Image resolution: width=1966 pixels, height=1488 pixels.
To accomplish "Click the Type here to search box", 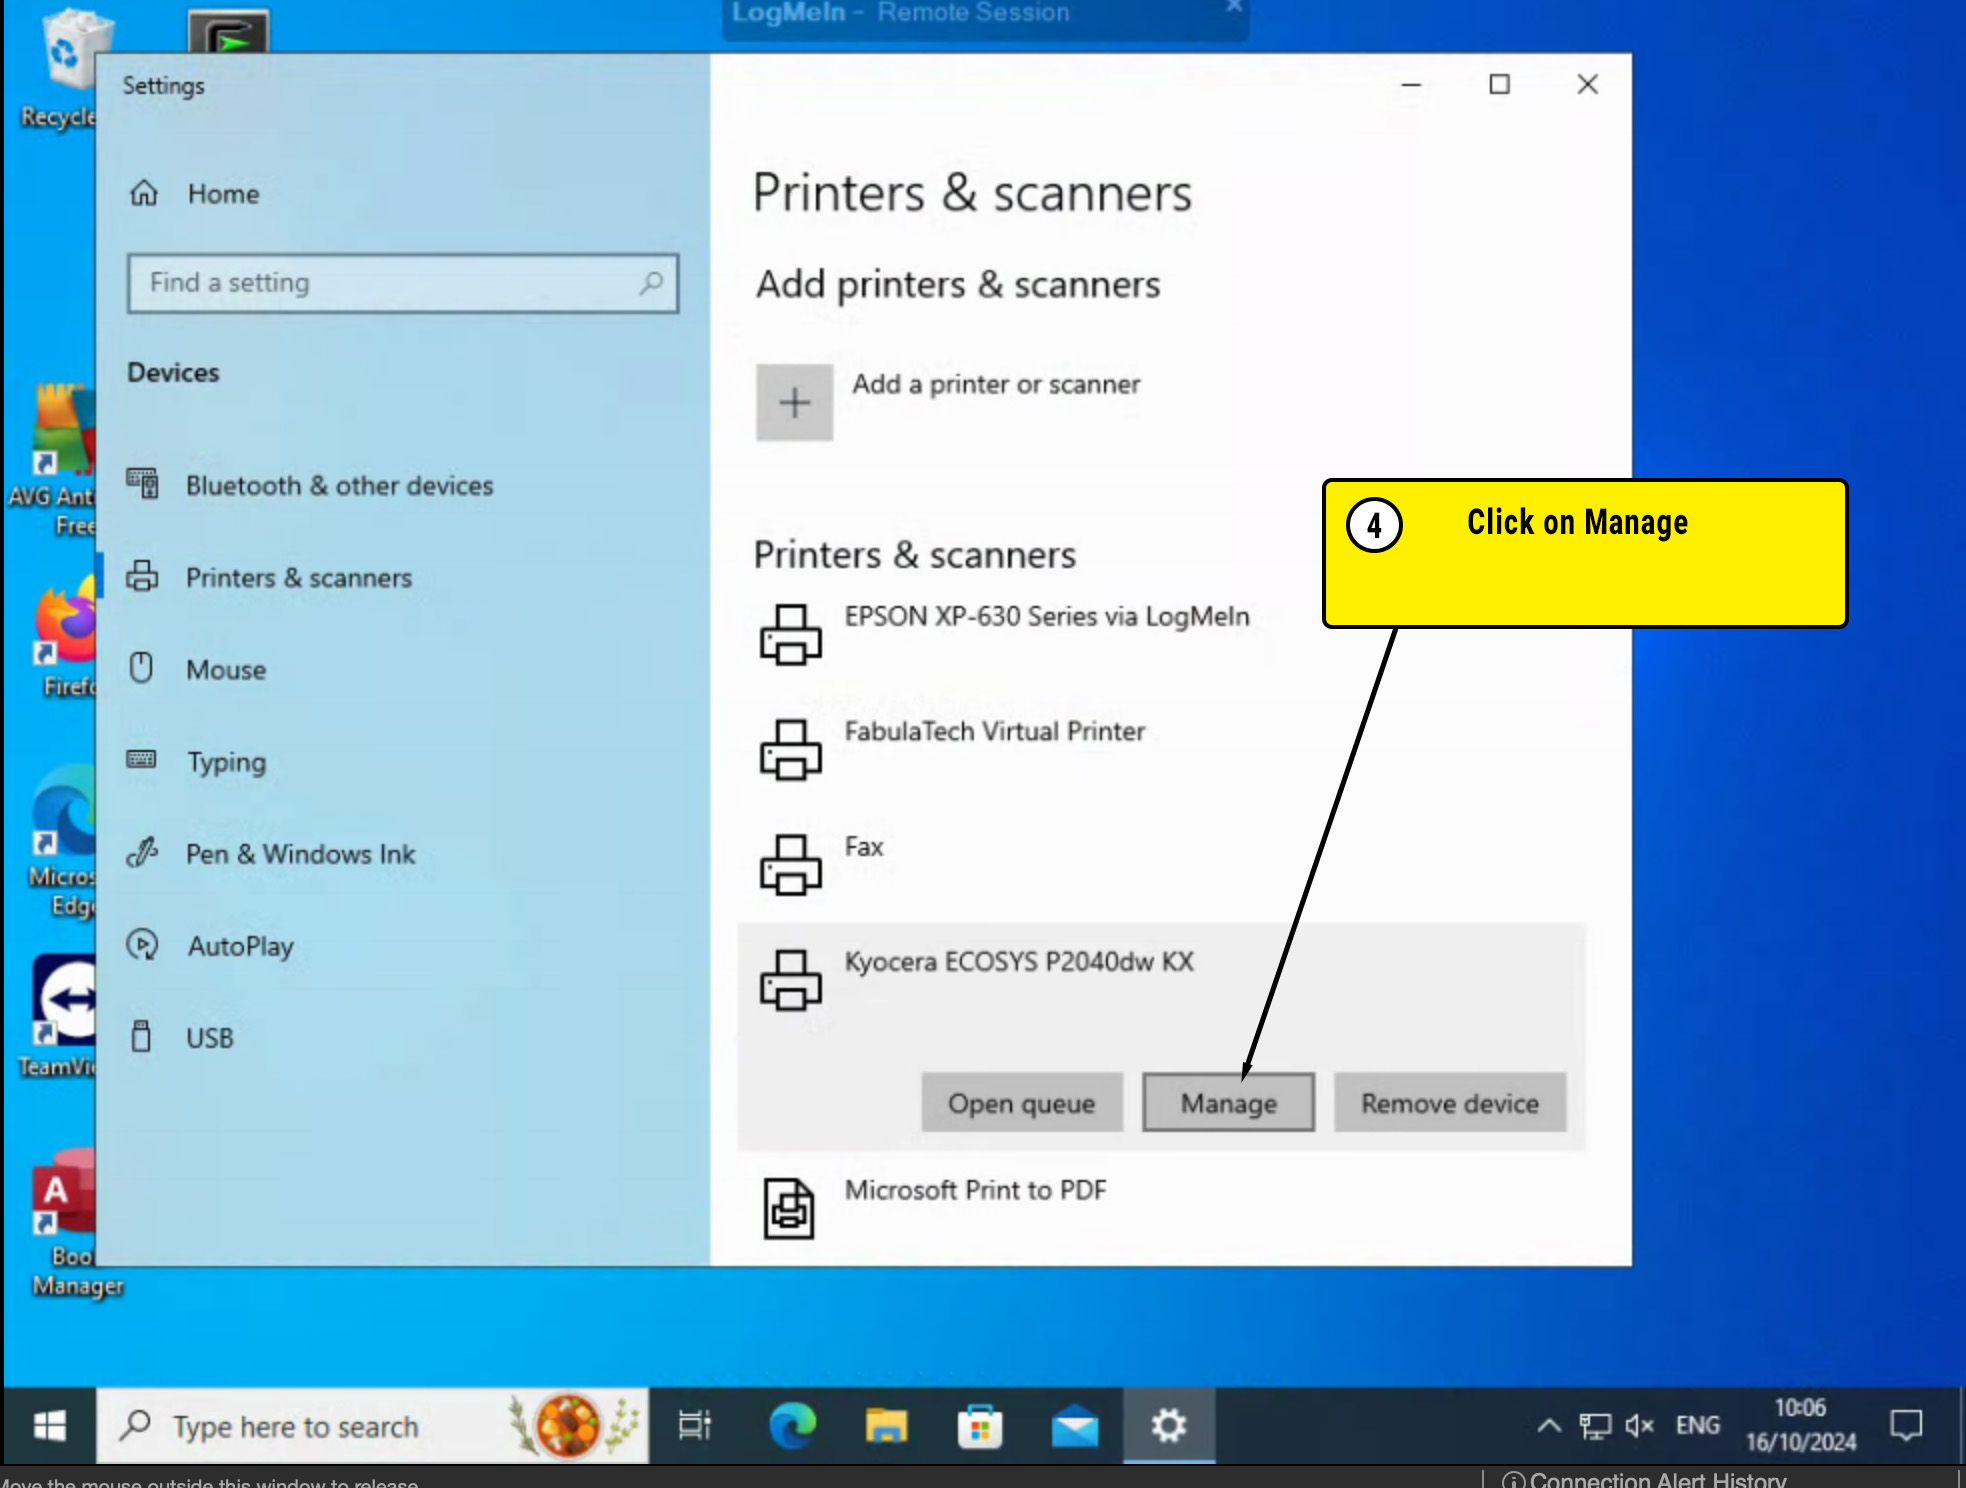I will pos(372,1426).
